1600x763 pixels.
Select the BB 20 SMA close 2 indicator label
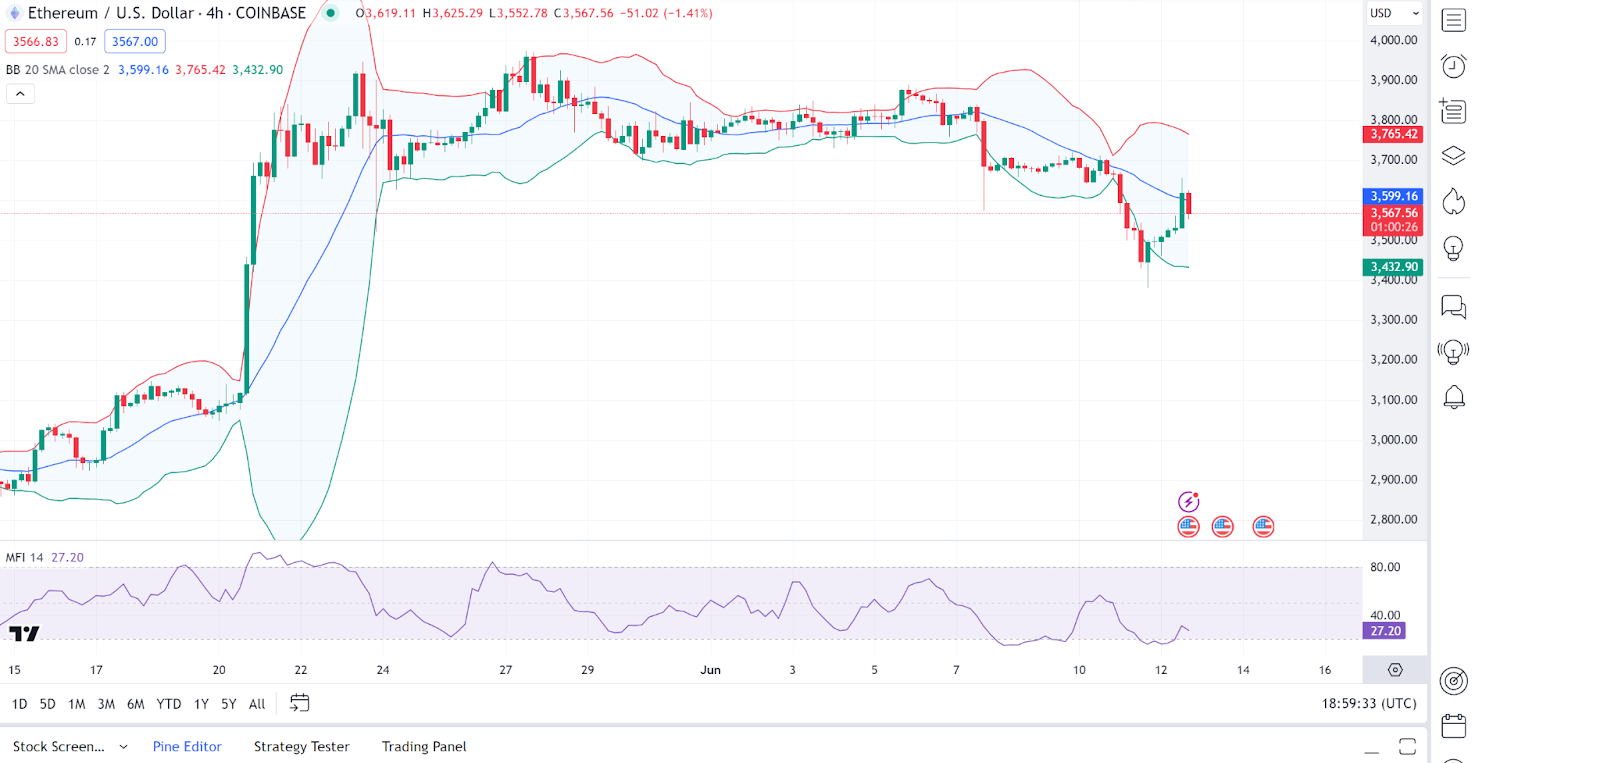(58, 70)
